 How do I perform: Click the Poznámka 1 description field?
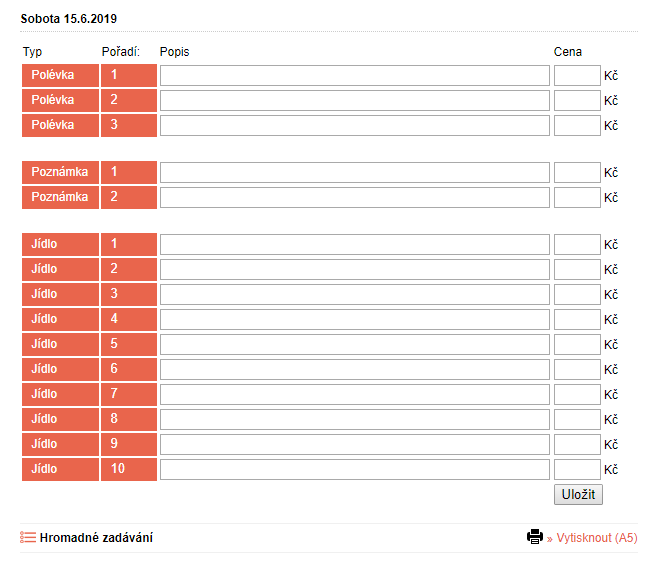[354, 173]
